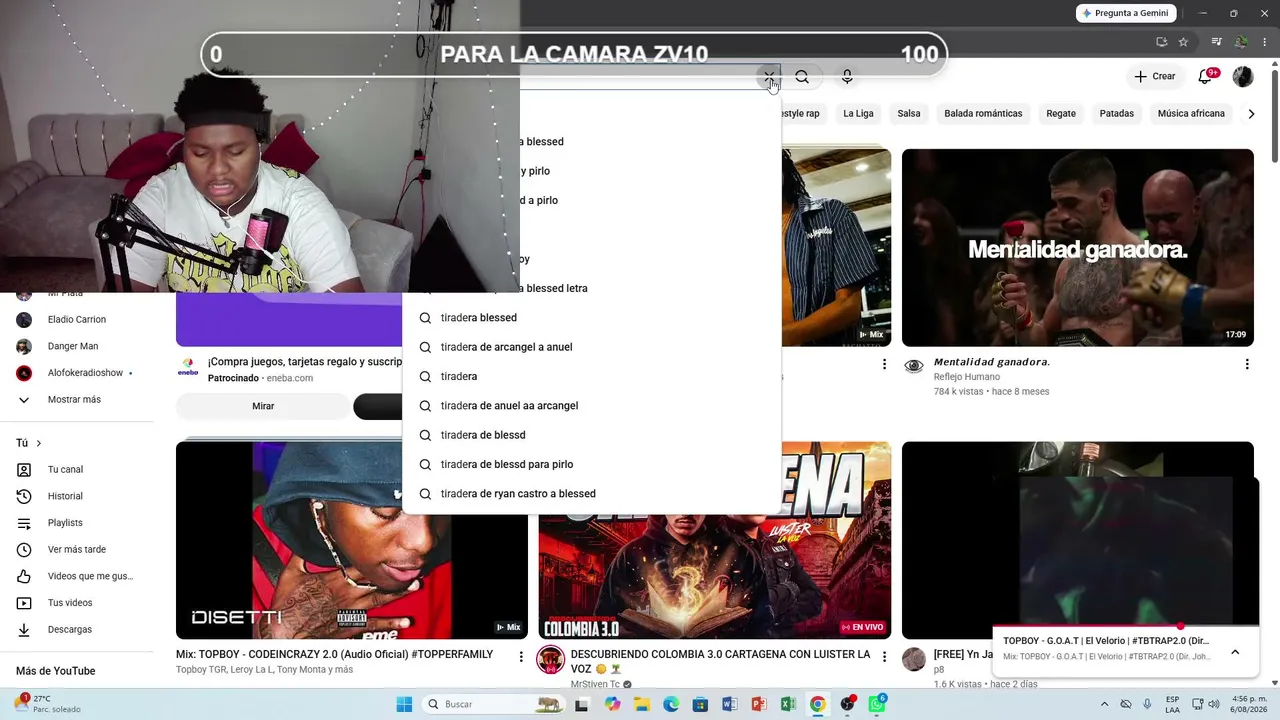Open the Chrome three-dot menu

pos(1265,42)
